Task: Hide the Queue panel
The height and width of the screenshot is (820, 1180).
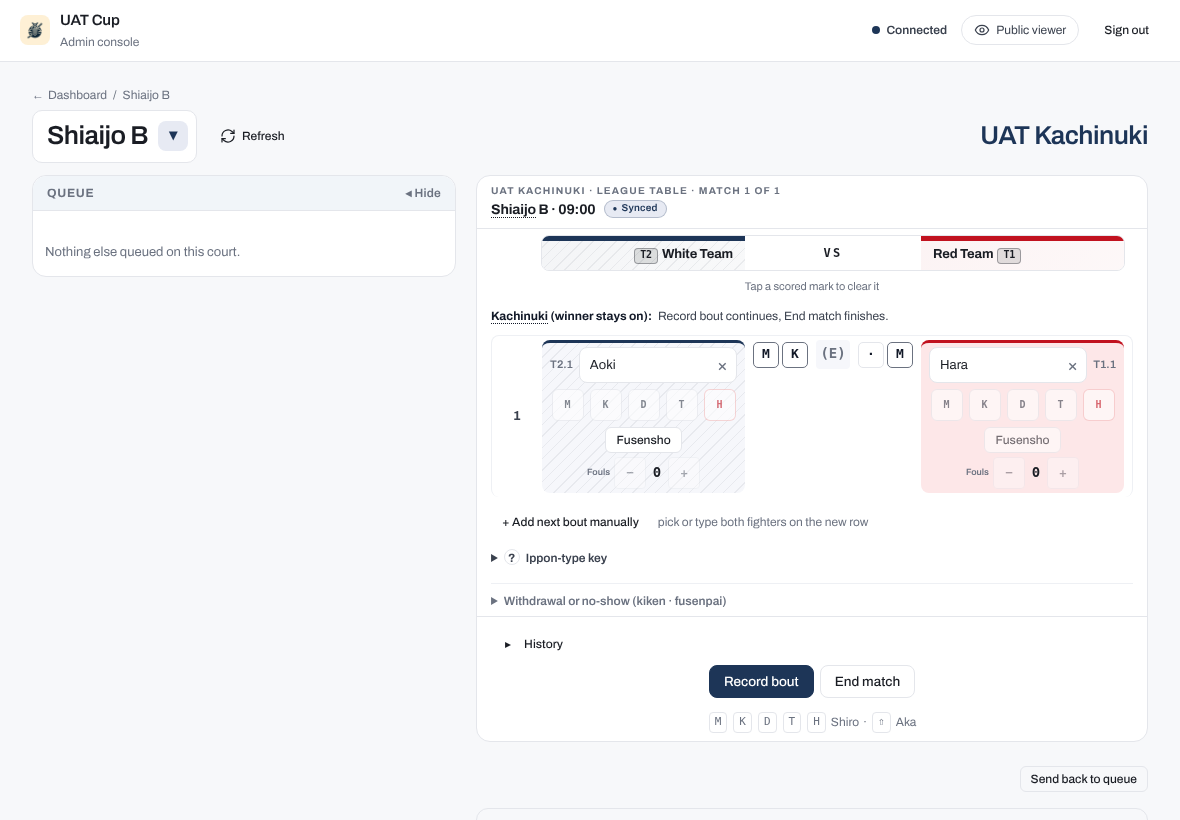Action: pyautogui.click(x=423, y=193)
